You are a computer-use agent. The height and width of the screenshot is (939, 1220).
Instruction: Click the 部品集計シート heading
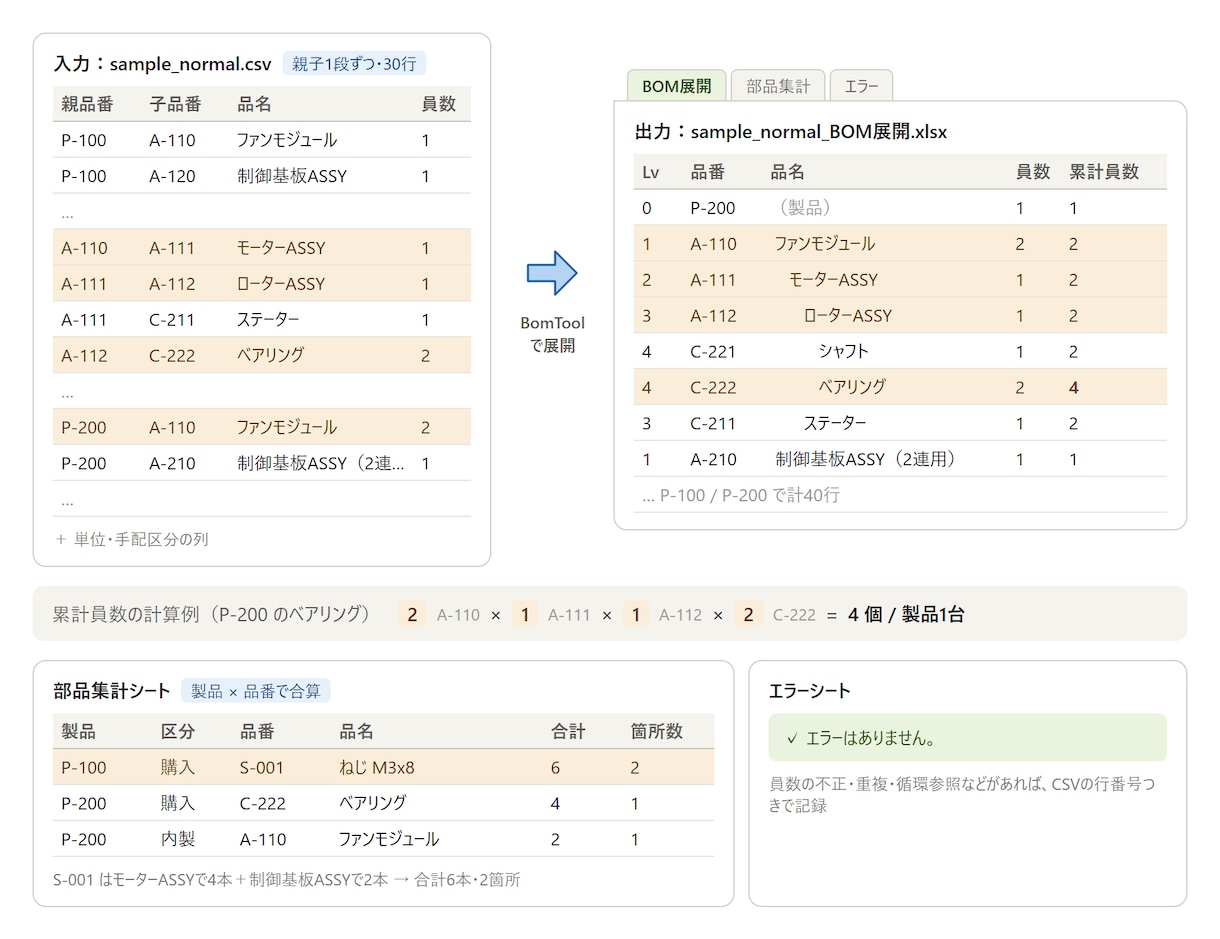click(112, 691)
